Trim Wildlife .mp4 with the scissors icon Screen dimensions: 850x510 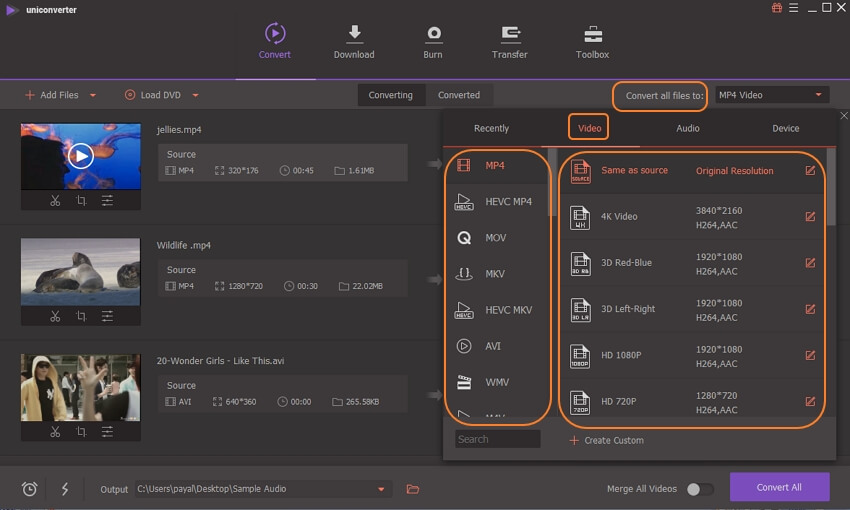tap(55, 316)
